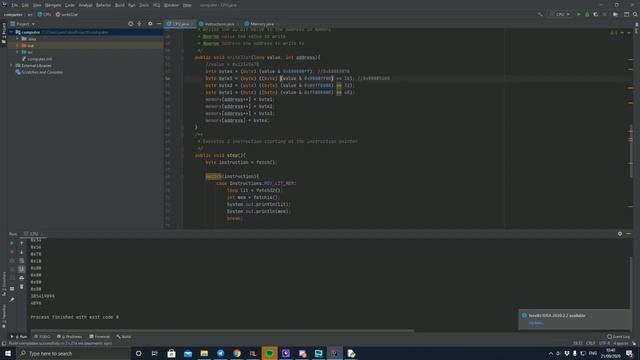Collapse the computer project root node
The height and width of the screenshot is (360, 640).
12,32
